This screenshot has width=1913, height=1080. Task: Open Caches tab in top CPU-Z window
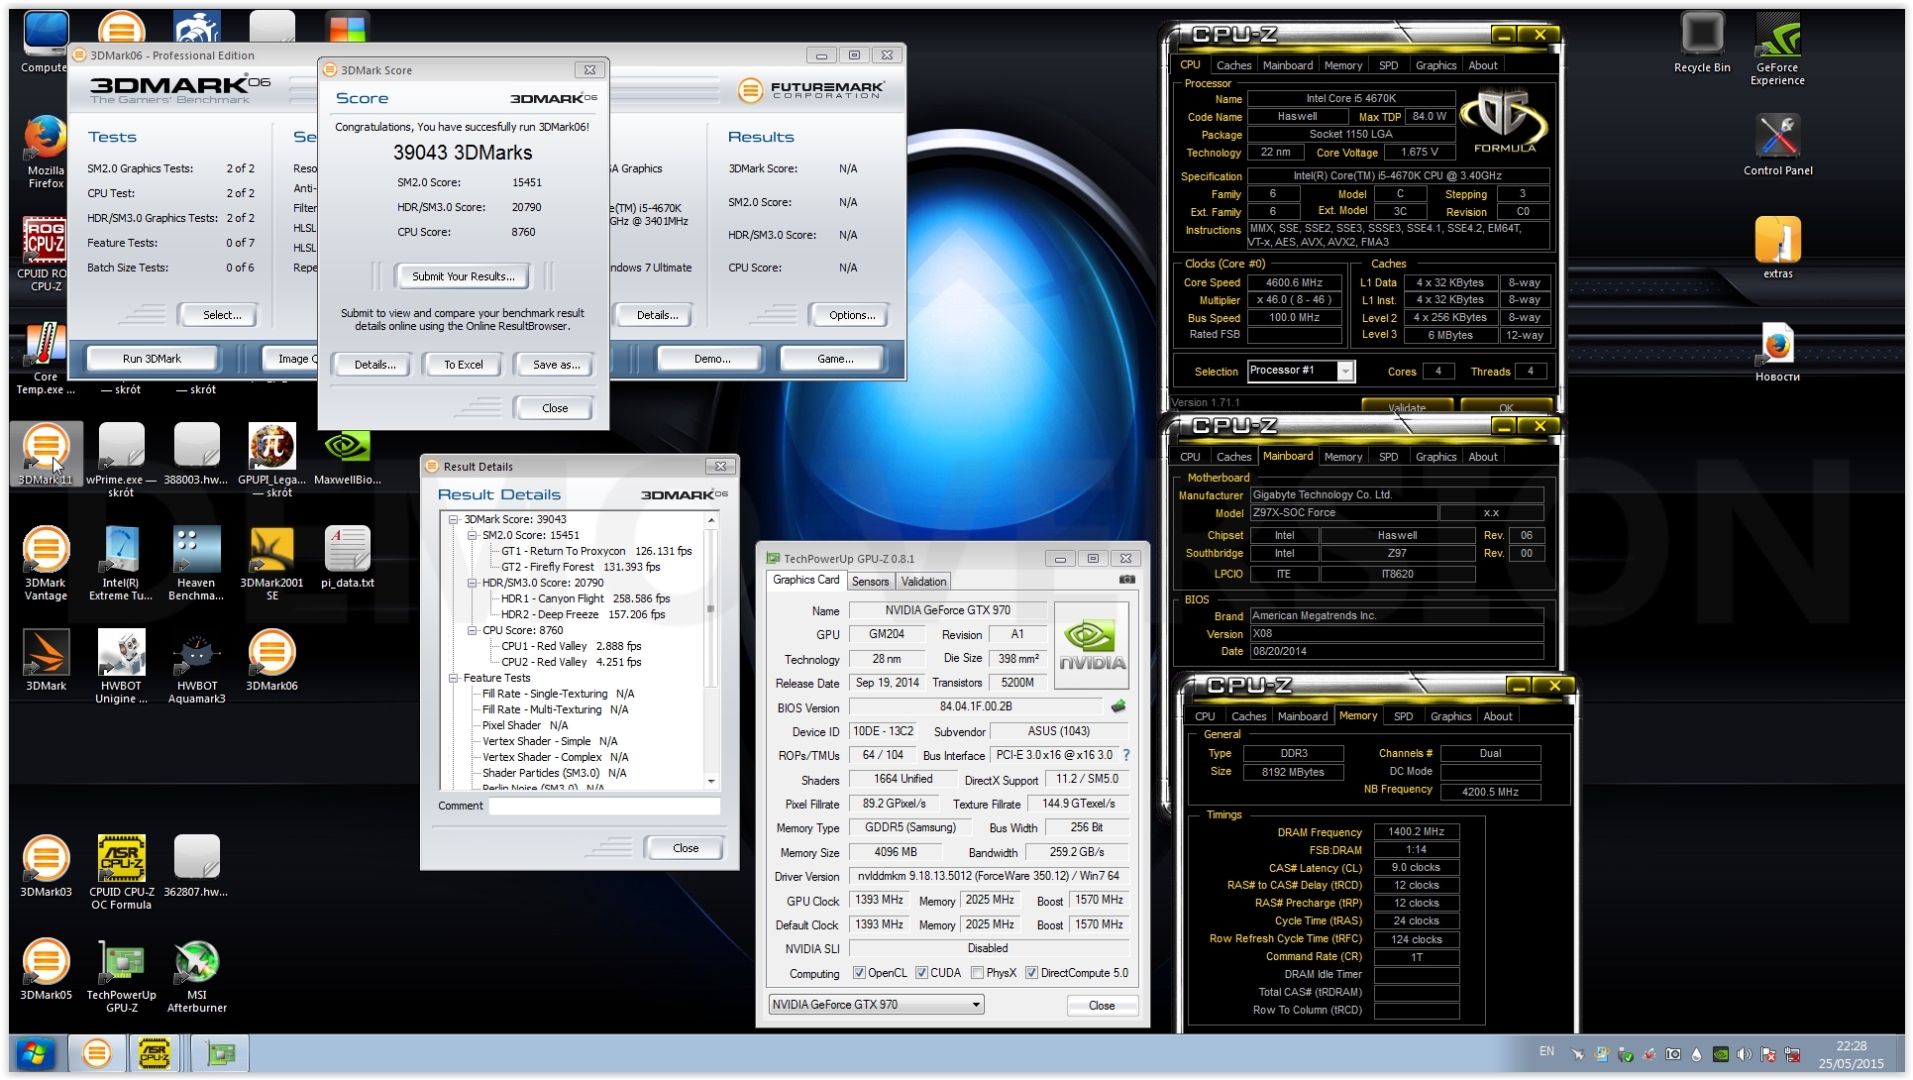click(x=1233, y=66)
